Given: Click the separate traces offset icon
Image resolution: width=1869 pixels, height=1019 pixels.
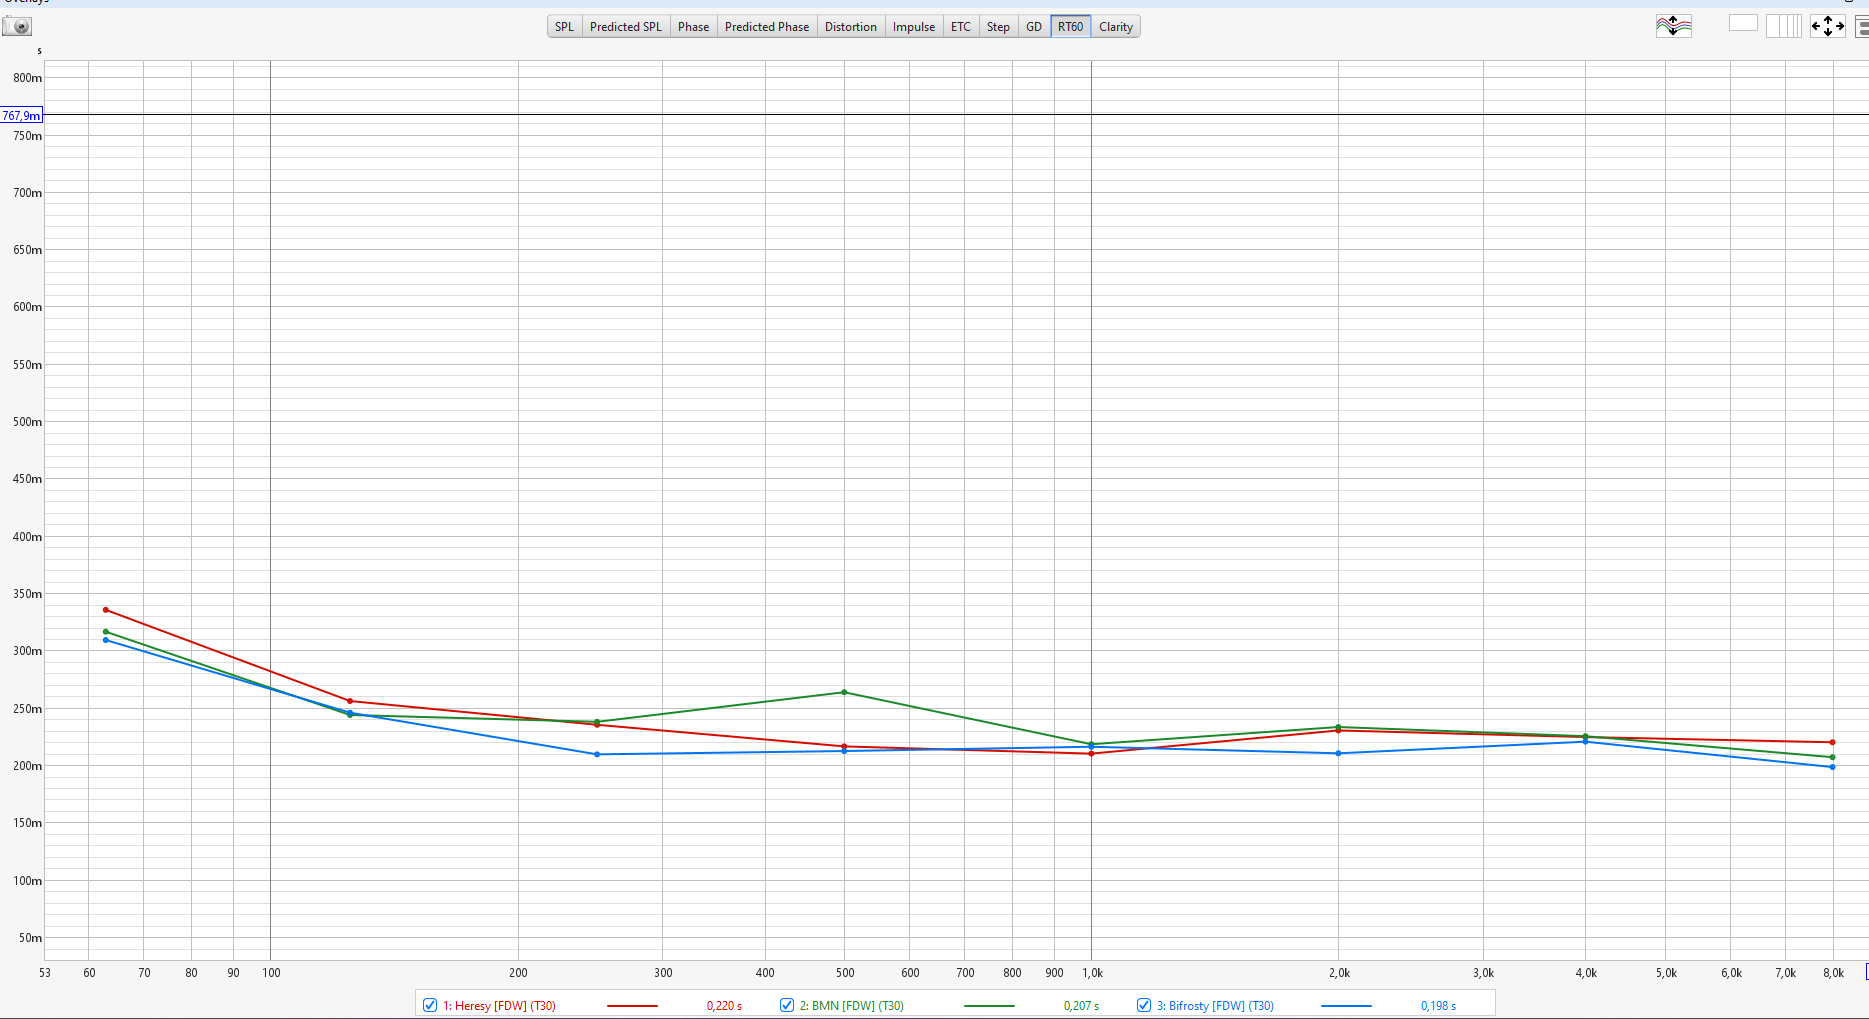Looking at the screenshot, I should tap(1673, 27).
